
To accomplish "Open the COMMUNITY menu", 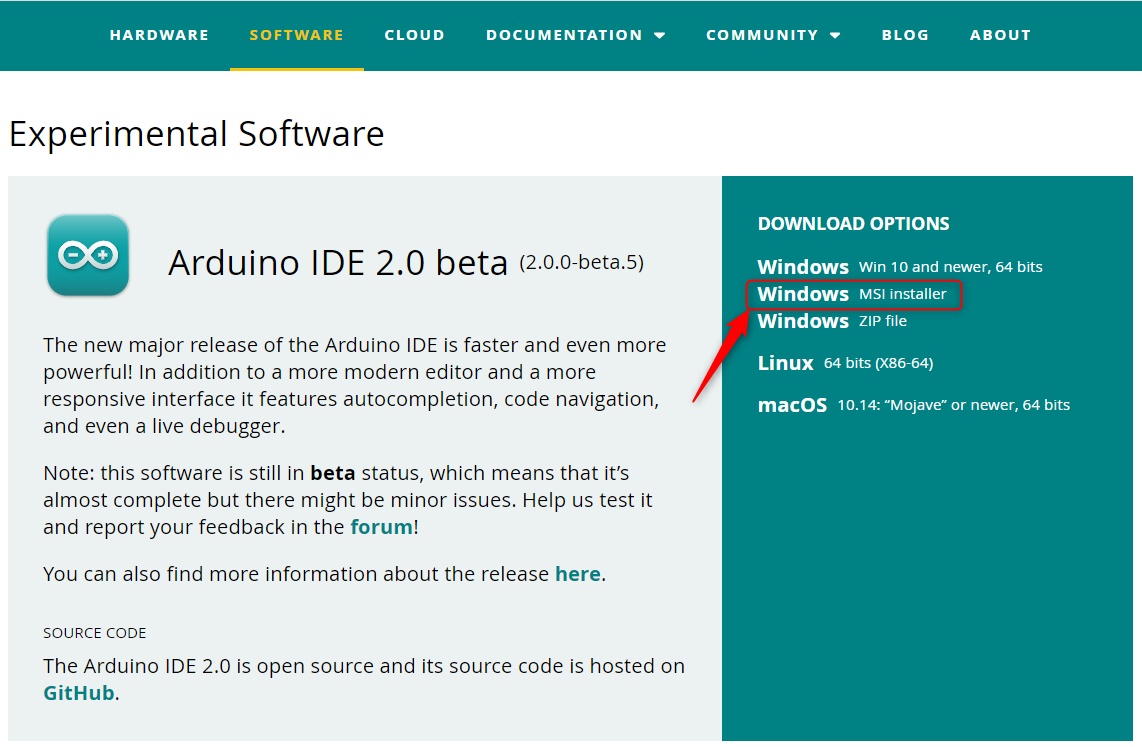I will [762, 35].
